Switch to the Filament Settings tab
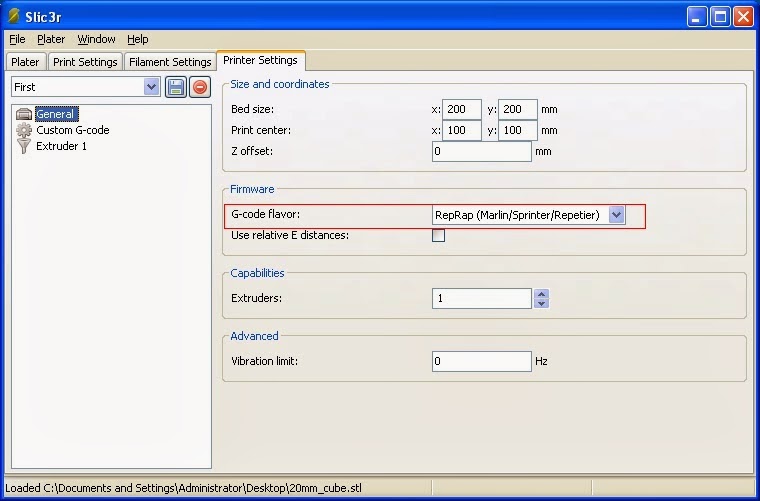This screenshot has width=760, height=501. tap(170, 62)
